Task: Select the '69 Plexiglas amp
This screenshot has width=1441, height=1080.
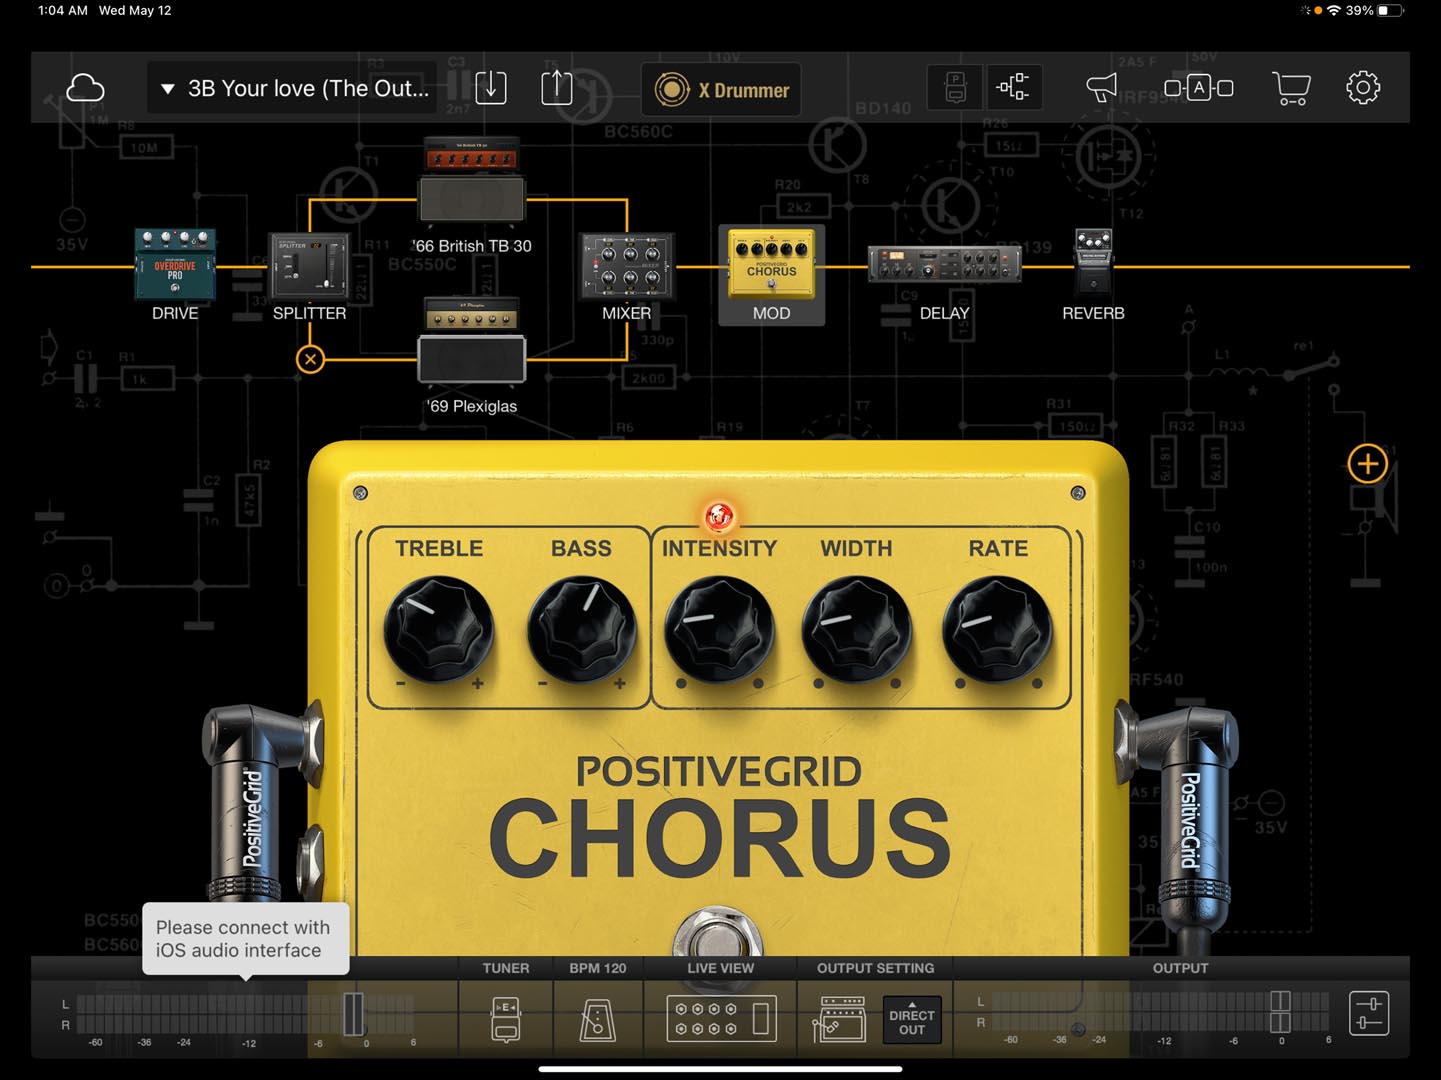Action: [x=471, y=340]
